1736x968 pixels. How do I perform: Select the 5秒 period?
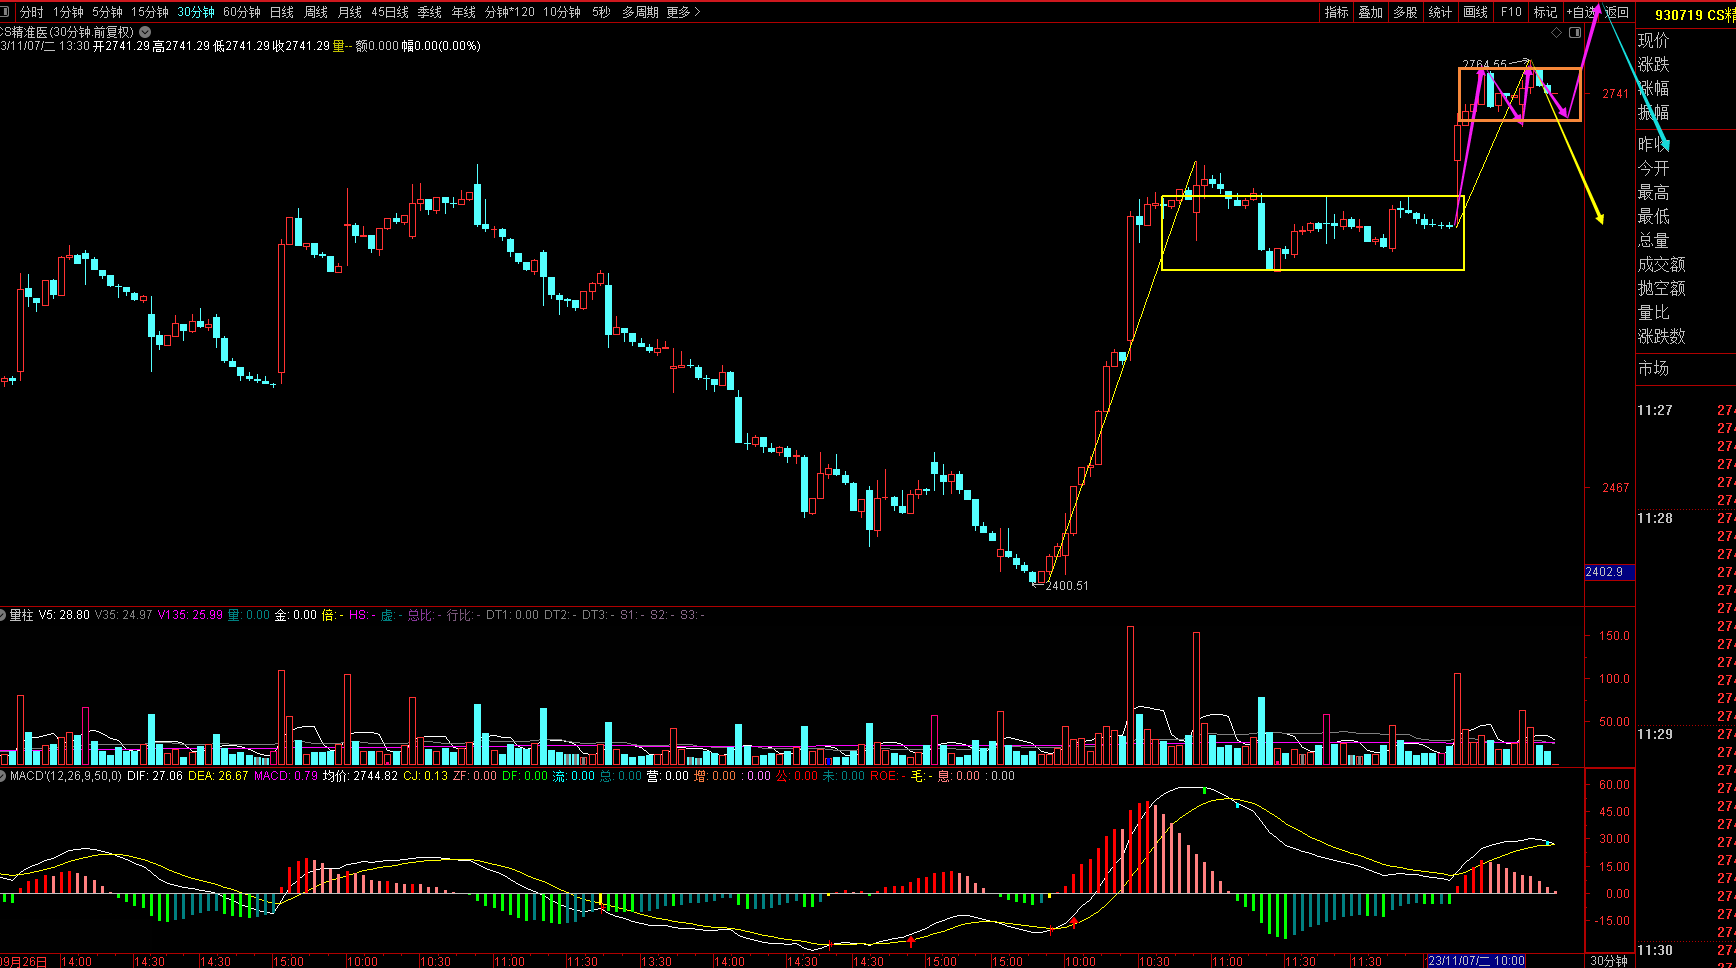[601, 12]
